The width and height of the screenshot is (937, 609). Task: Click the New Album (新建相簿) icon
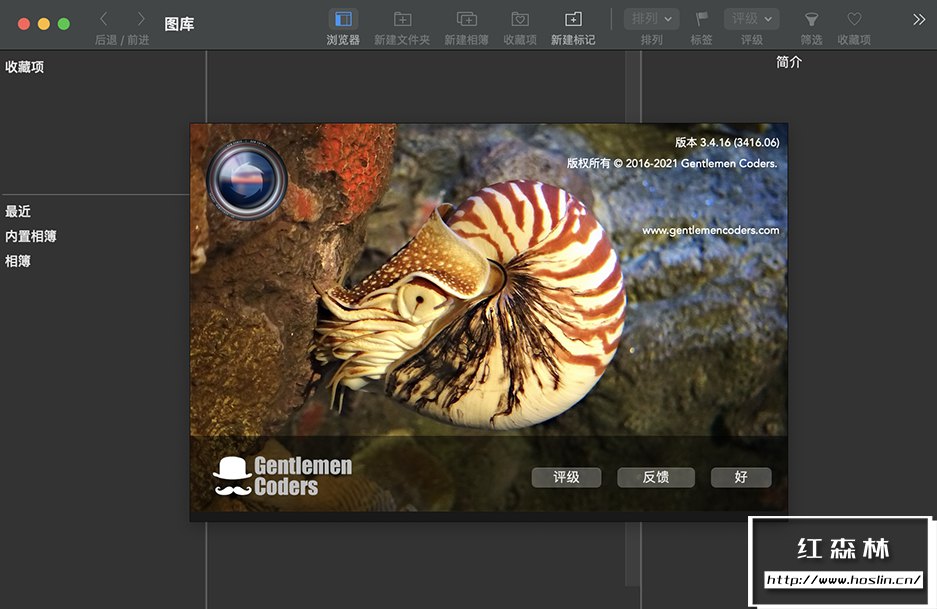(466, 19)
